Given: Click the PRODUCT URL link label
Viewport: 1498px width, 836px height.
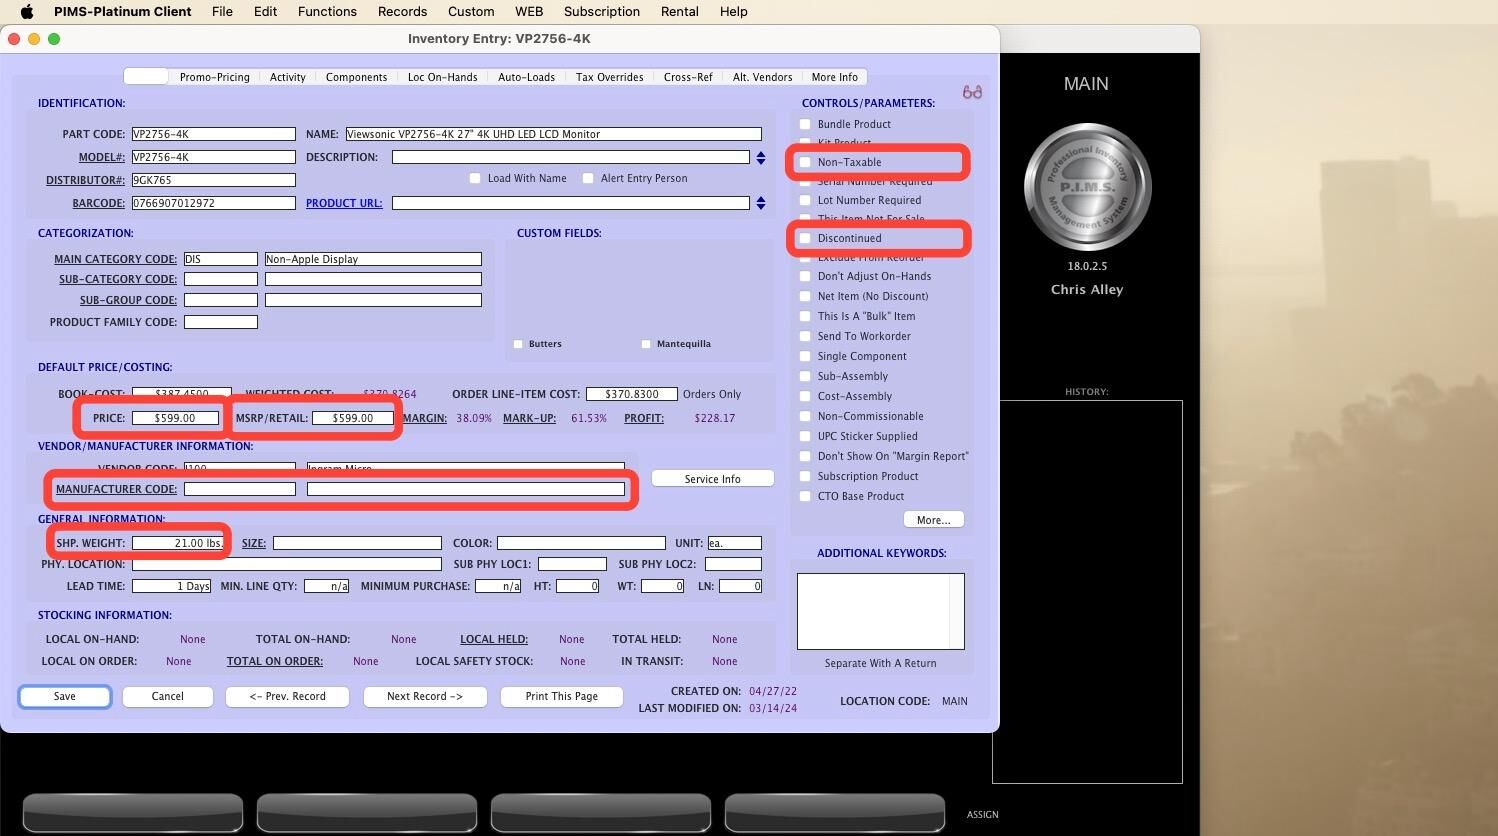Looking at the screenshot, I should [344, 203].
